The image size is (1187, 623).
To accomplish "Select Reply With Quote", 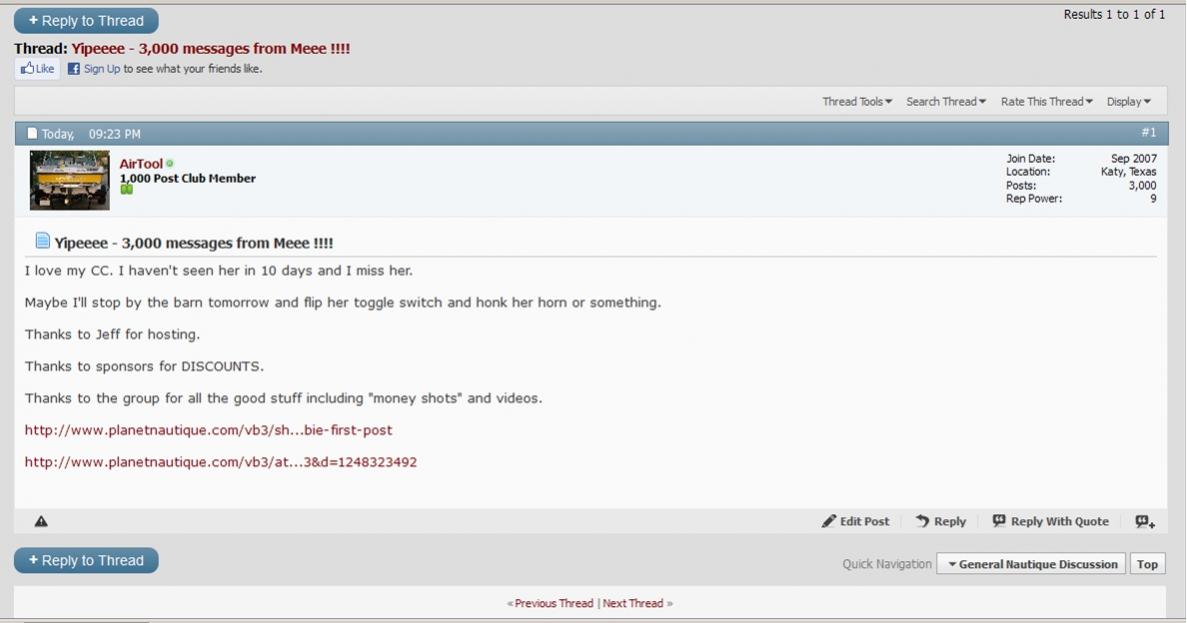I will [1050, 521].
